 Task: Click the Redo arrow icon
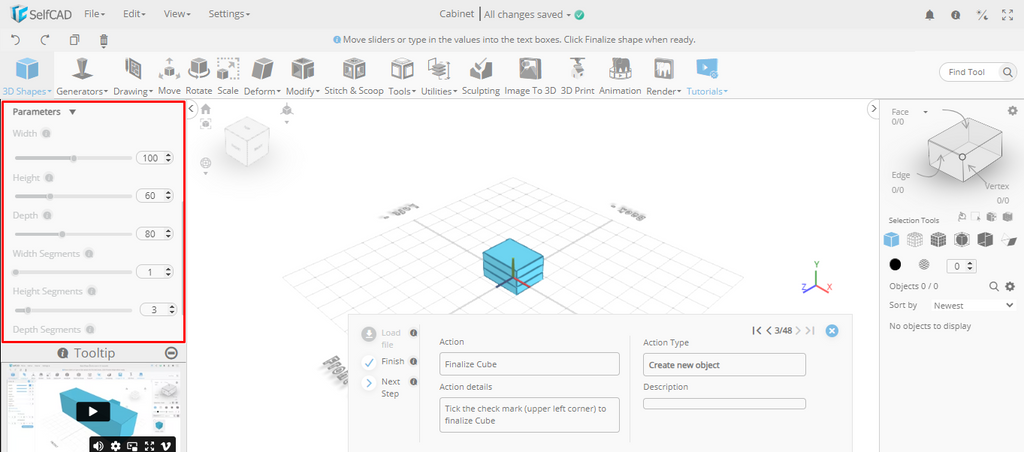44,40
